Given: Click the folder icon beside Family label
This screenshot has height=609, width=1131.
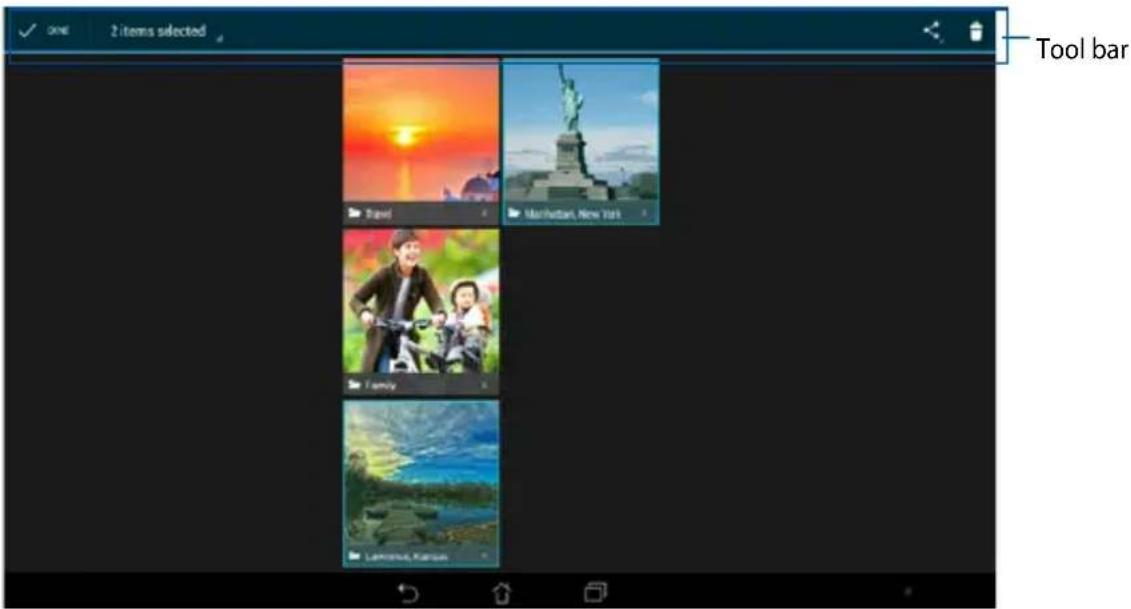Looking at the screenshot, I should [354, 385].
